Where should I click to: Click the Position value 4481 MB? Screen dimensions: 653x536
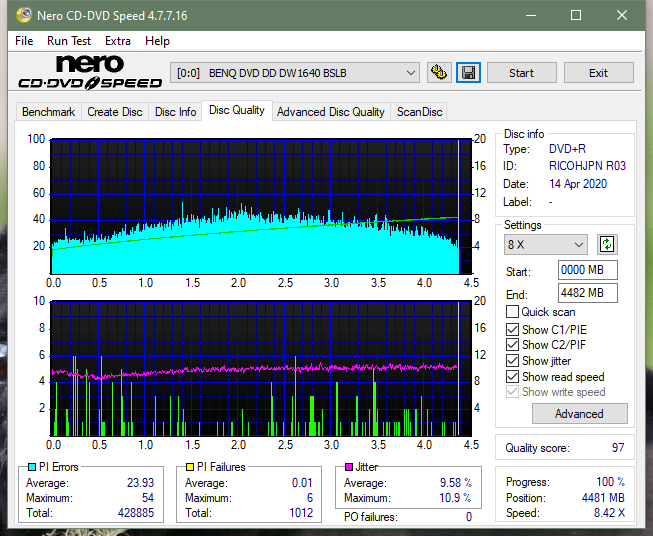tap(603, 498)
